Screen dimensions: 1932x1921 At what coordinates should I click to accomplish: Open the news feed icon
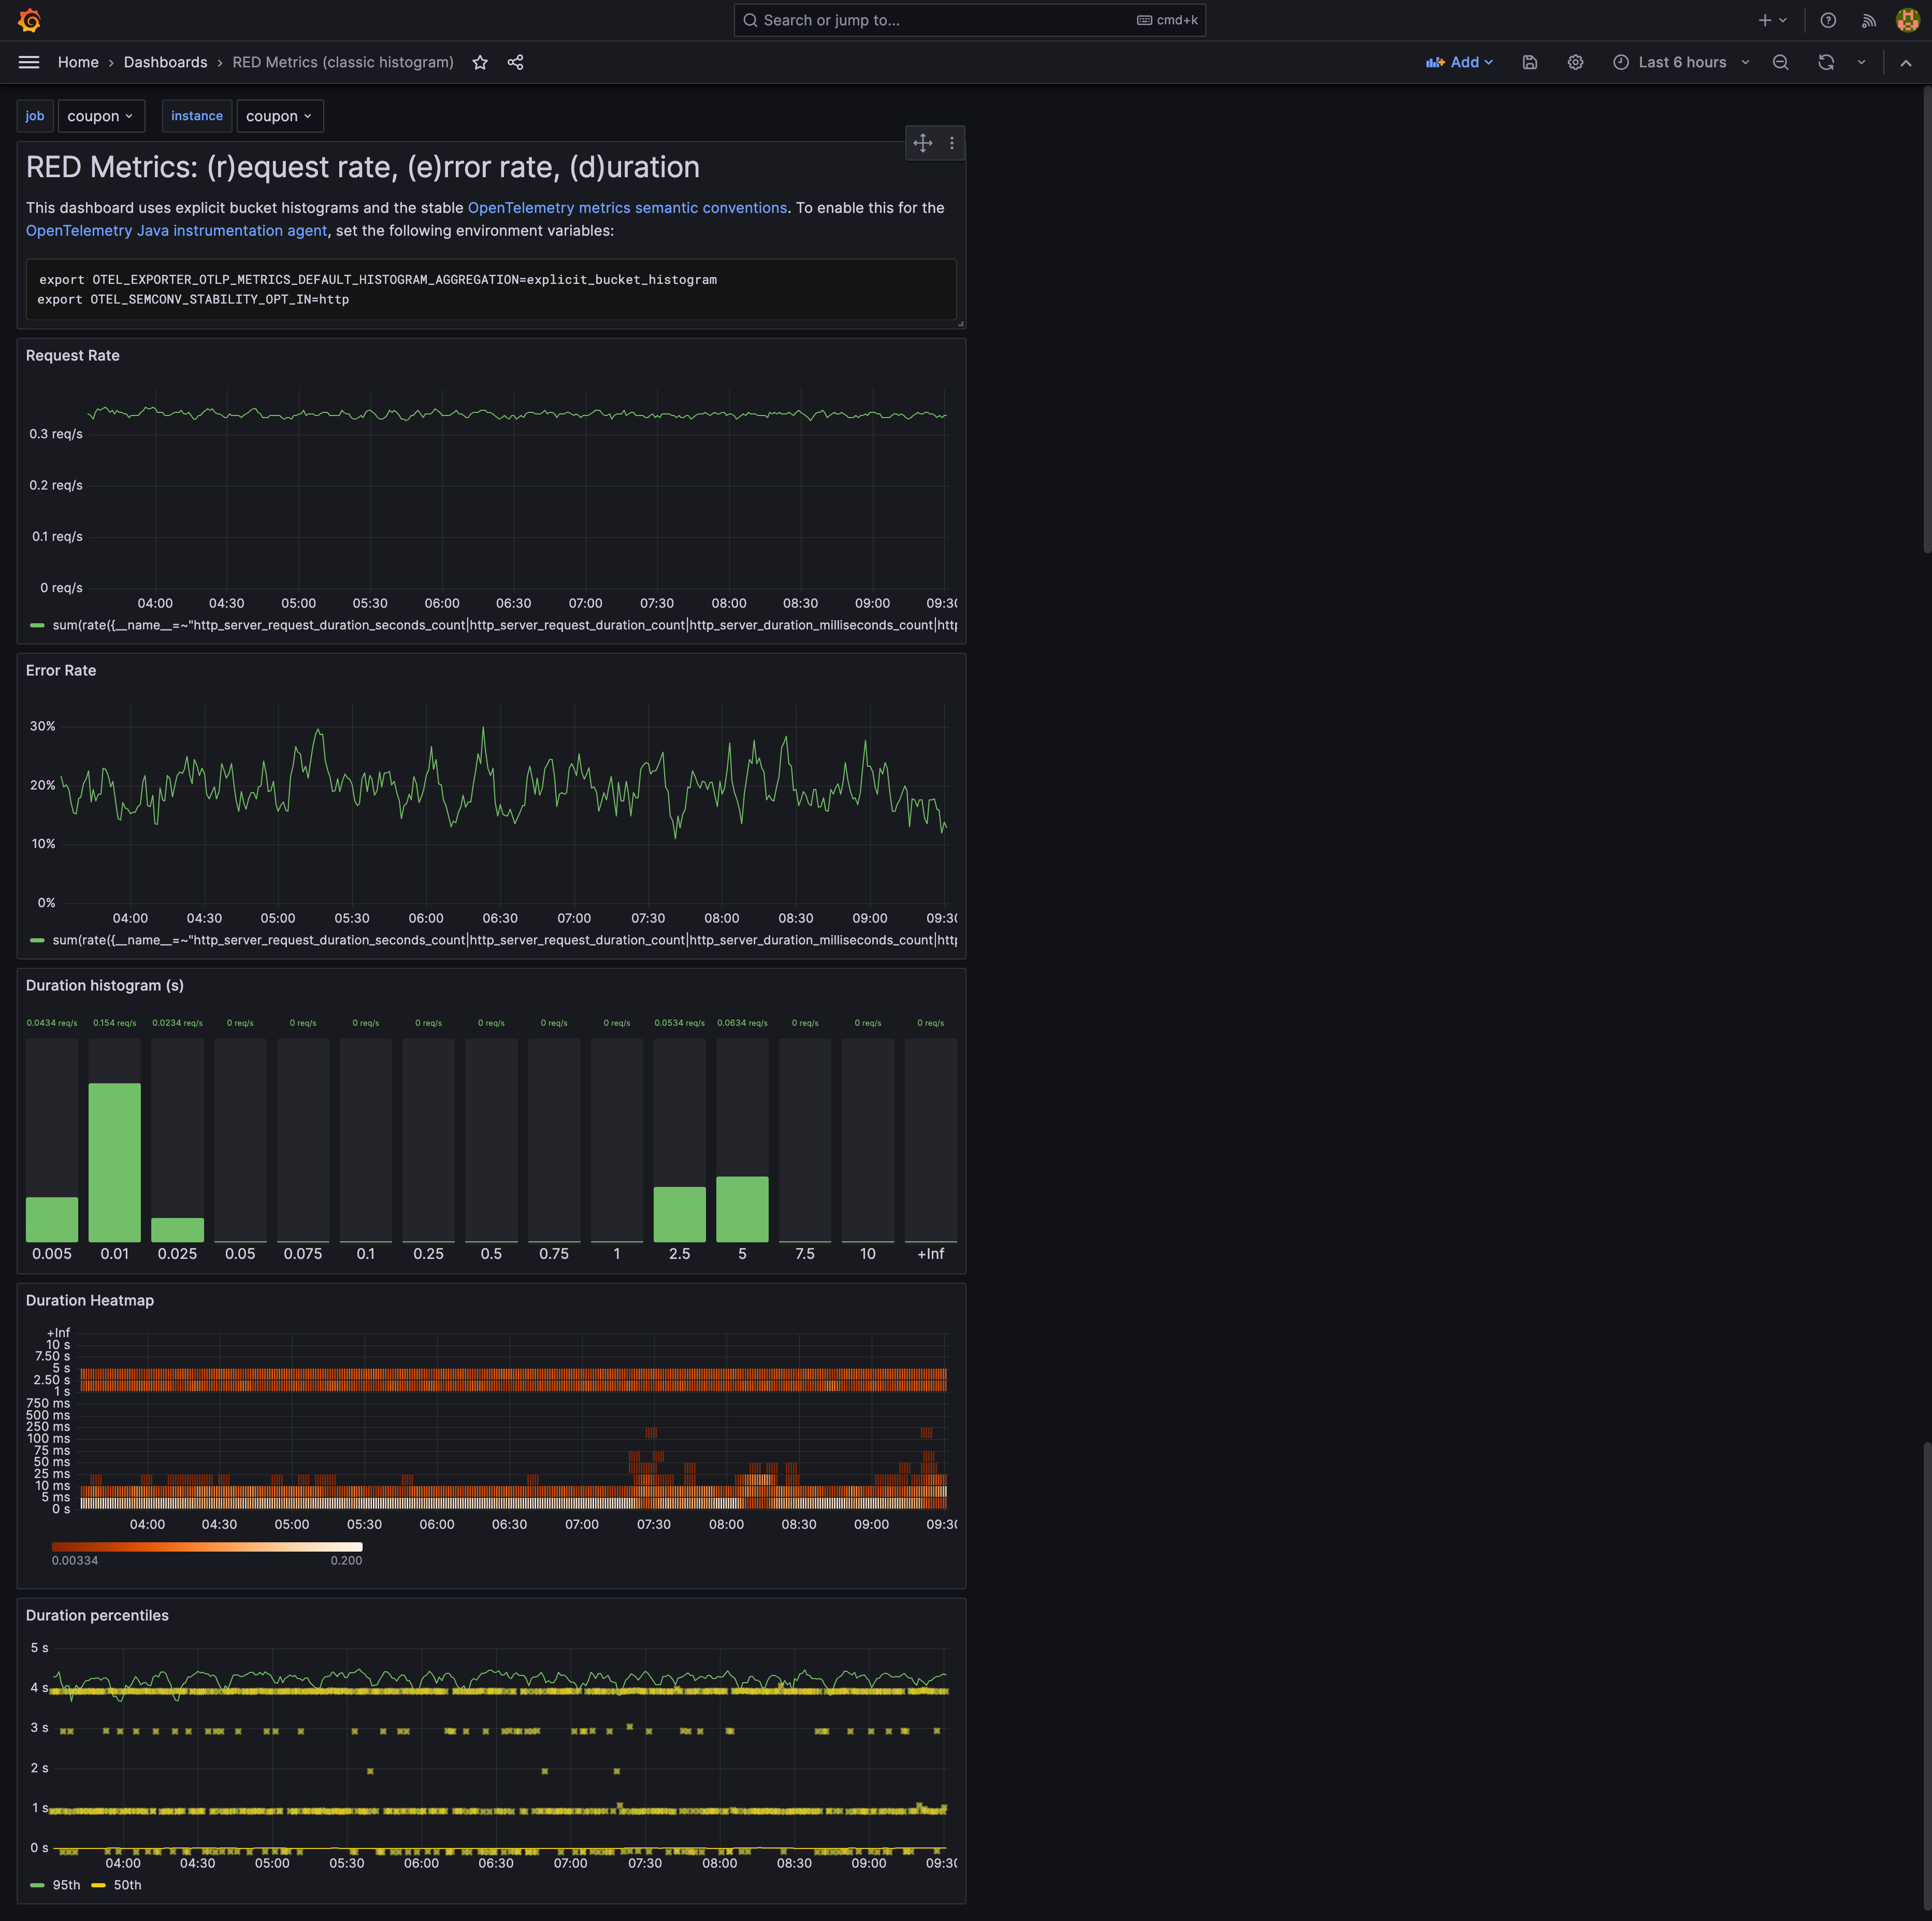(1868, 20)
